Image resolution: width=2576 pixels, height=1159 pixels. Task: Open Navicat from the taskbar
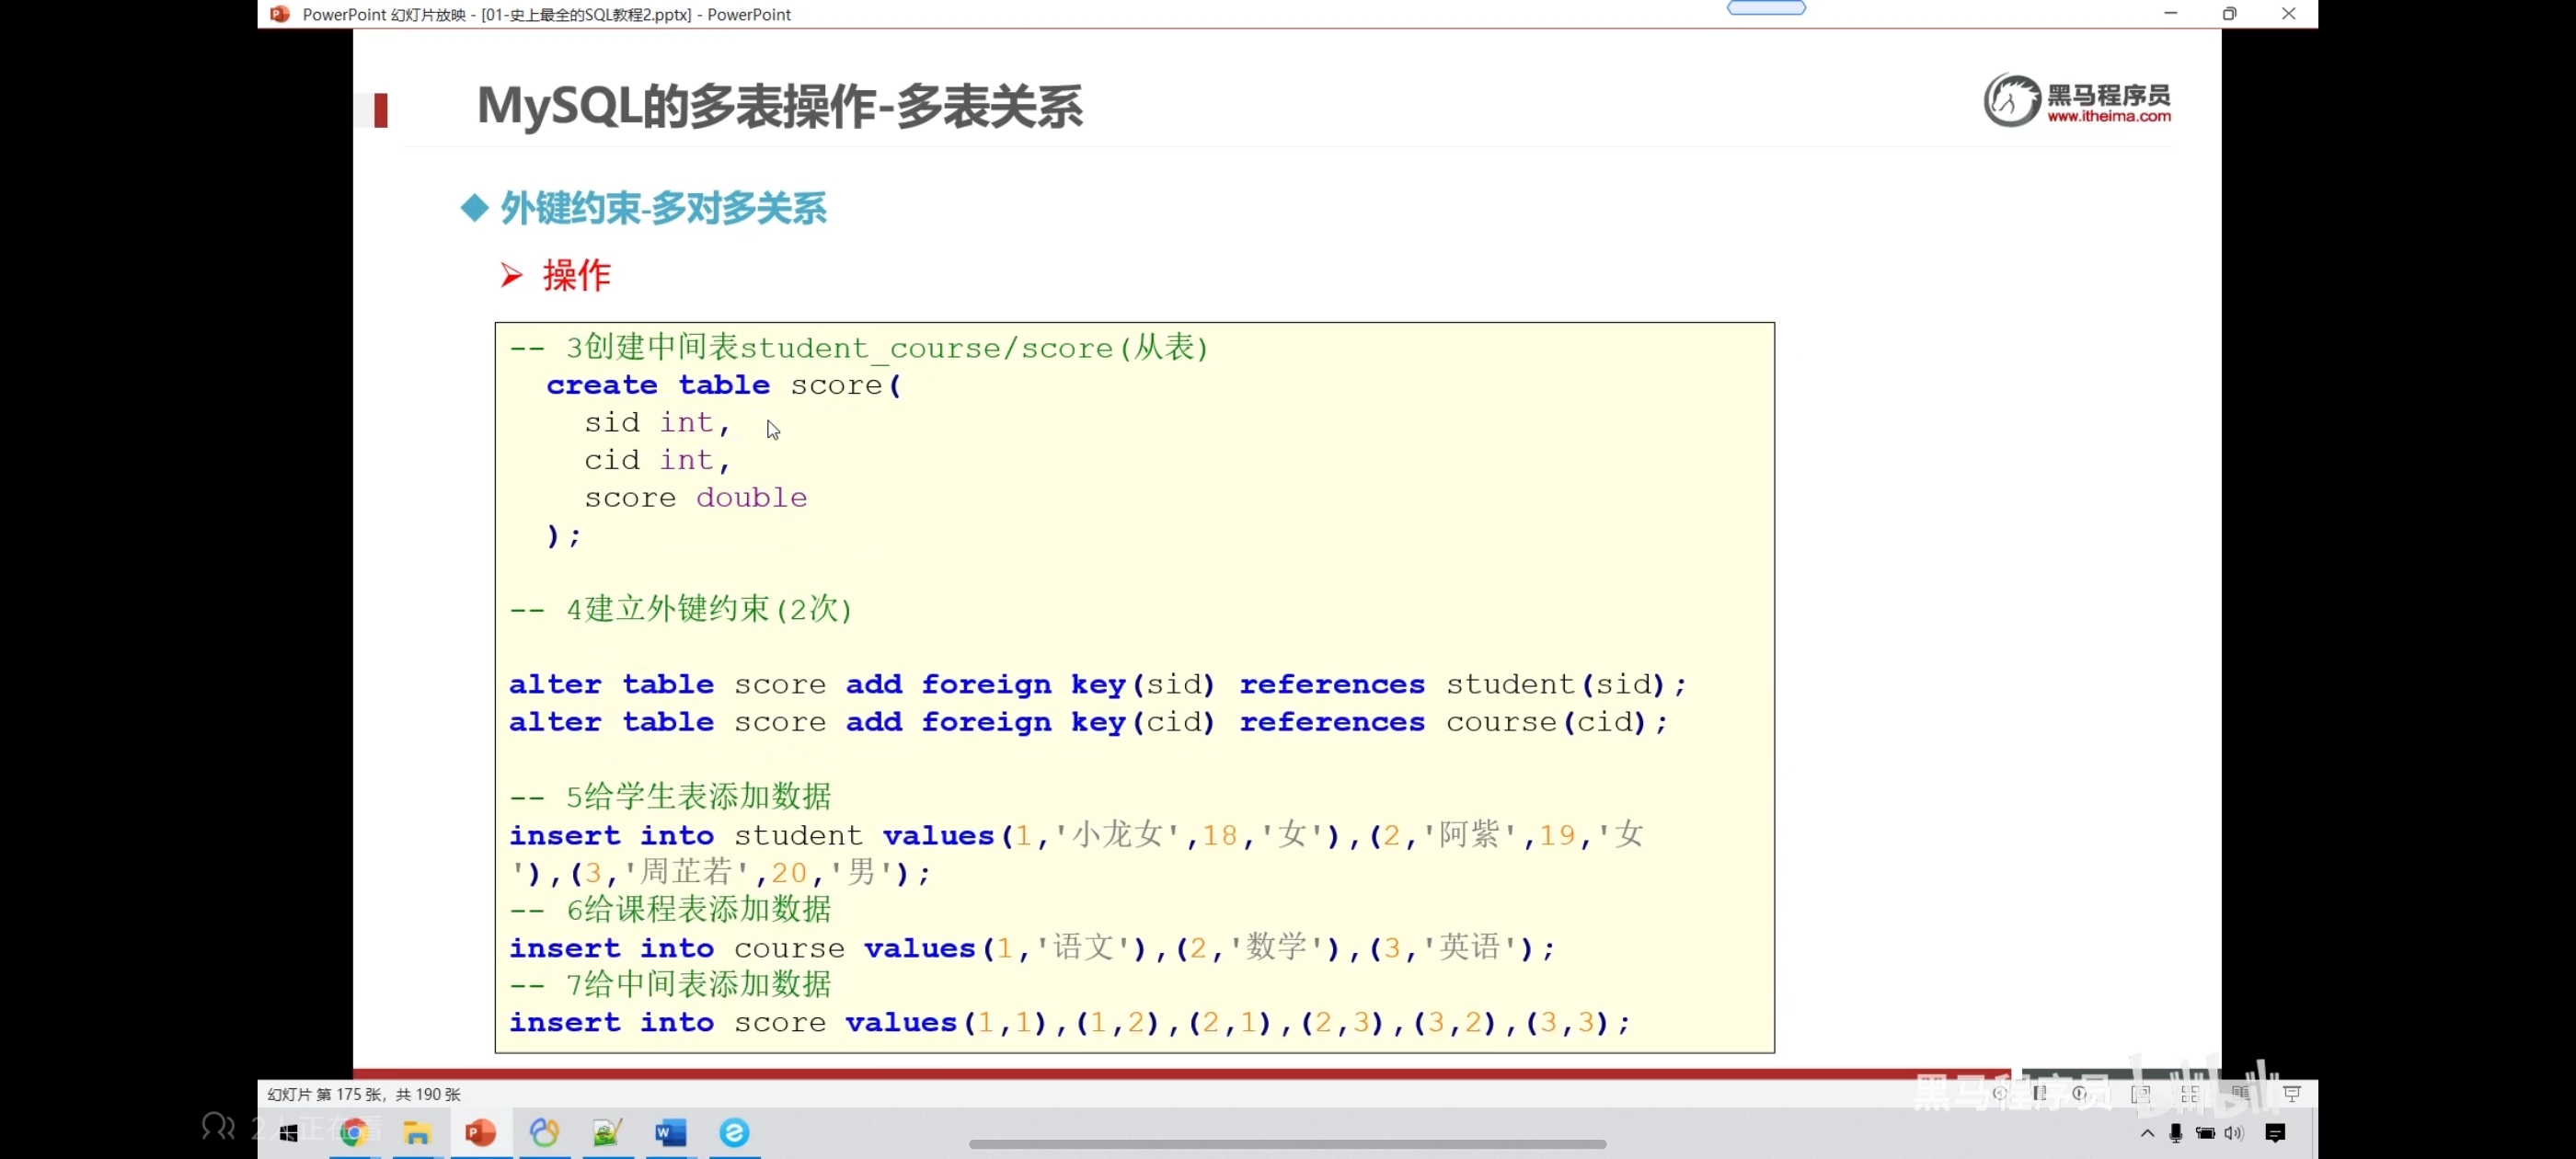coord(544,1132)
